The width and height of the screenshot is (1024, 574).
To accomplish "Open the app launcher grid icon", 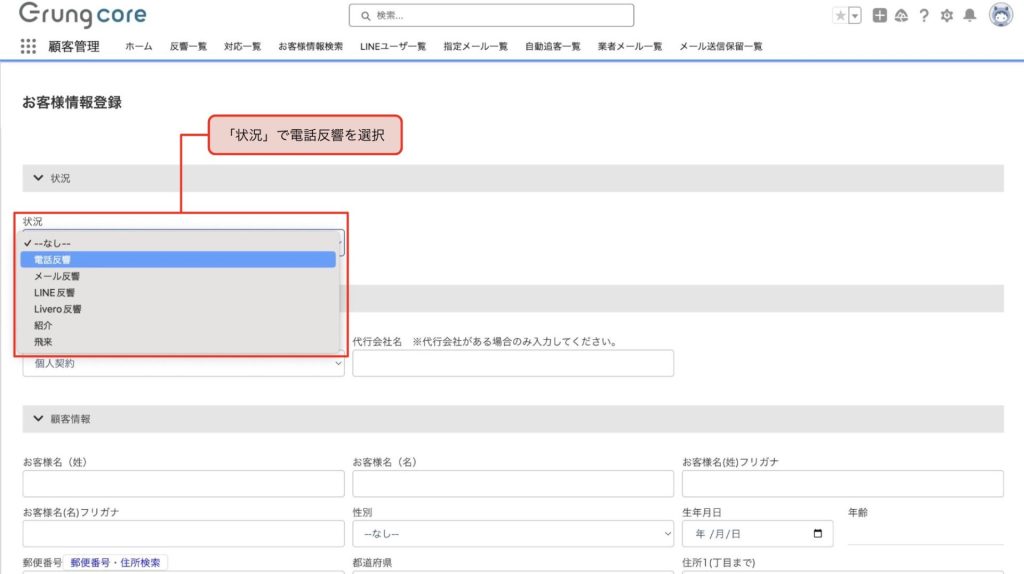I will 28,46.
